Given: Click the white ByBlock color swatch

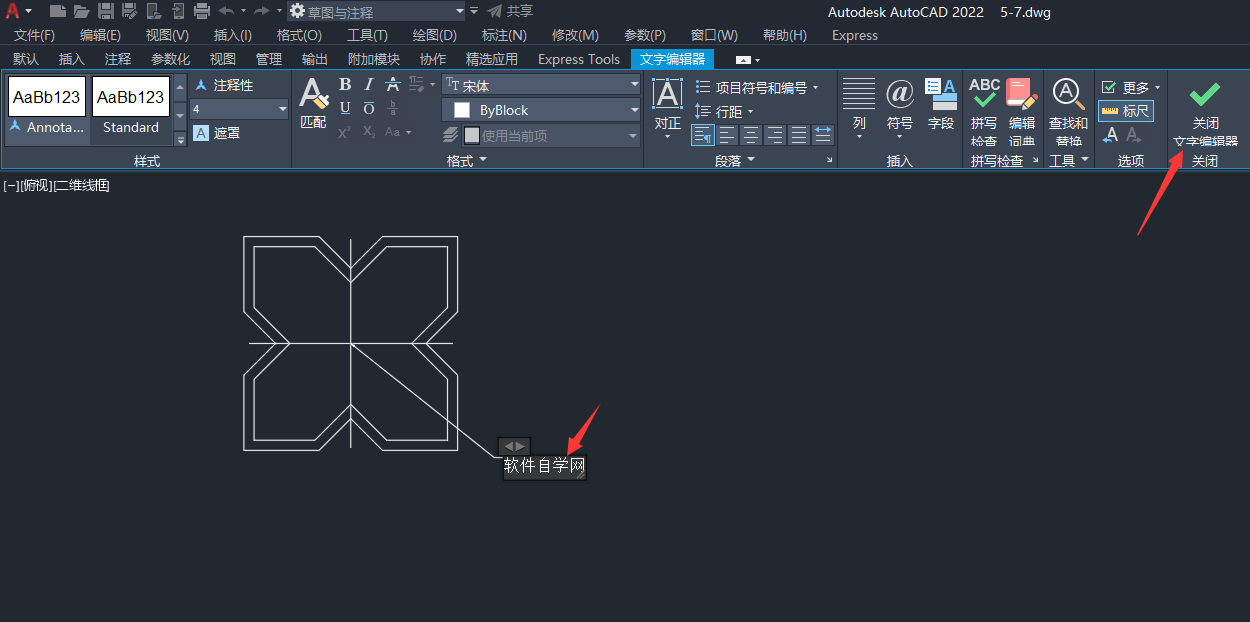Looking at the screenshot, I should [x=462, y=110].
